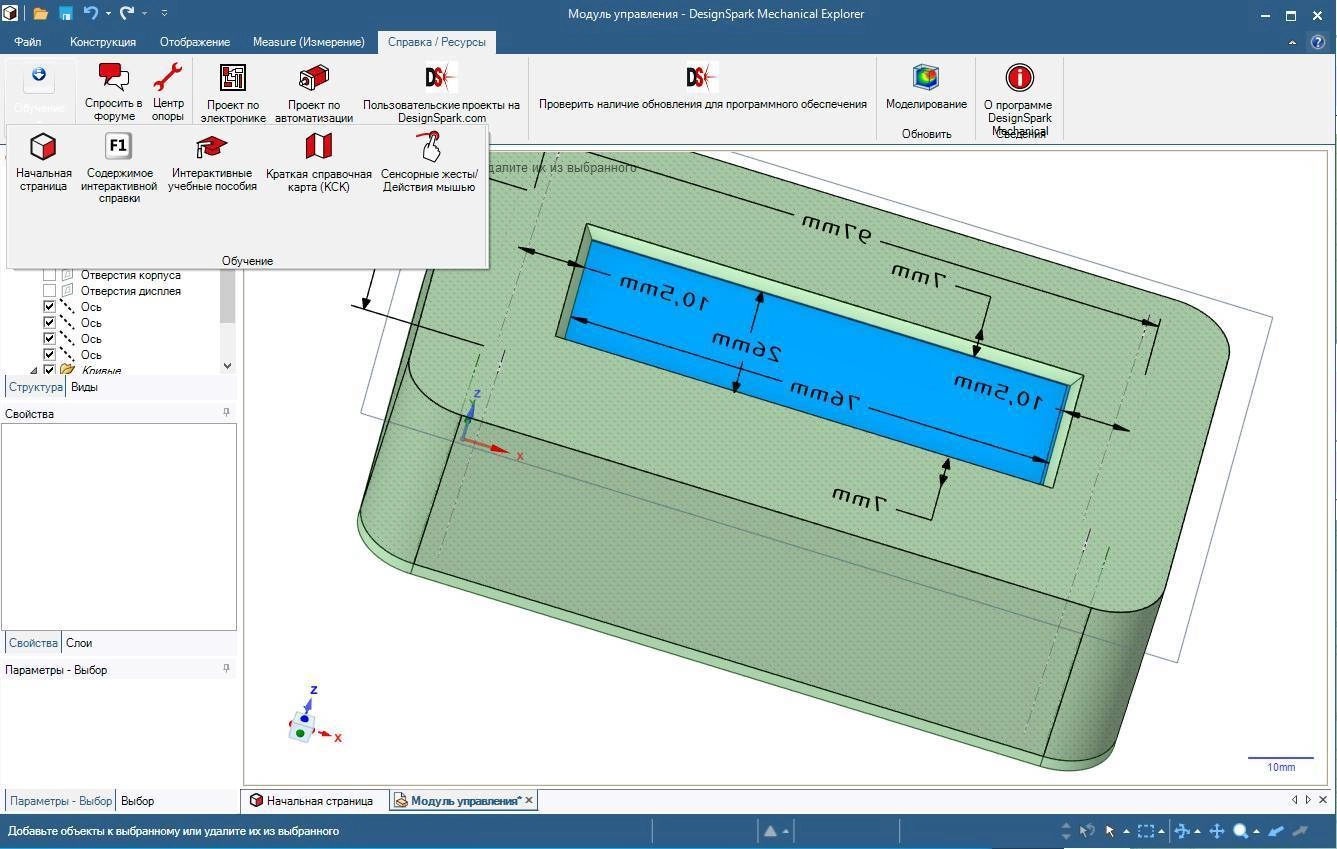The width and height of the screenshot is (1337, 849).
Task: Click the Обучение group button in ribbon
Action: pyautogui.click(x=39, y=92)
